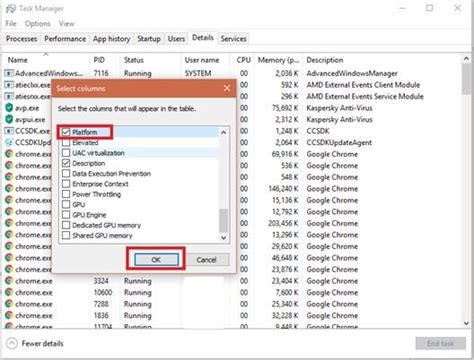Click process list scroll down arrow

pos(466,323)
